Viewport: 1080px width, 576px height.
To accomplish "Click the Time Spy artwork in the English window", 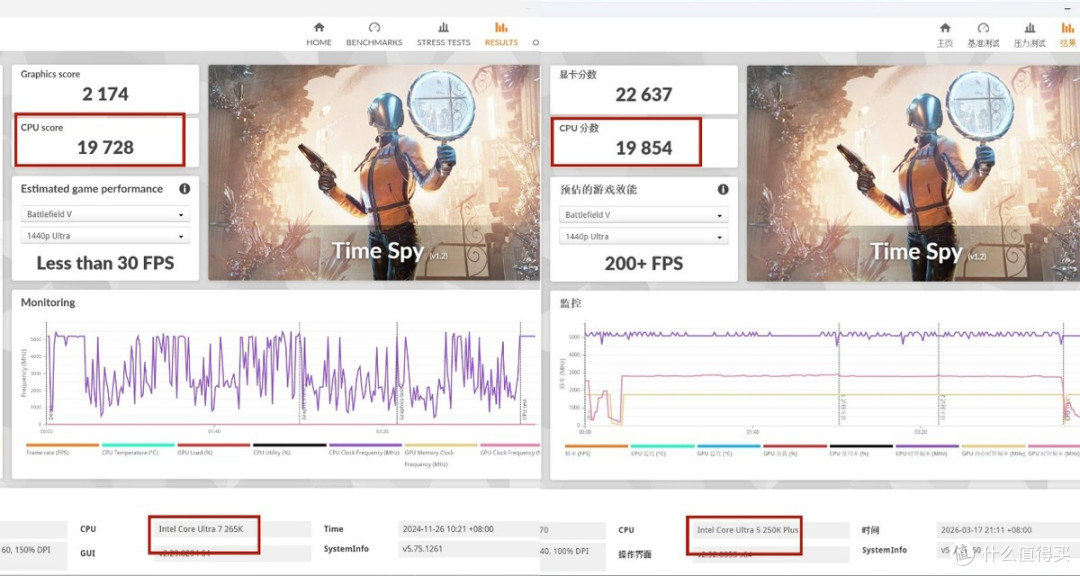I will 374,172.
